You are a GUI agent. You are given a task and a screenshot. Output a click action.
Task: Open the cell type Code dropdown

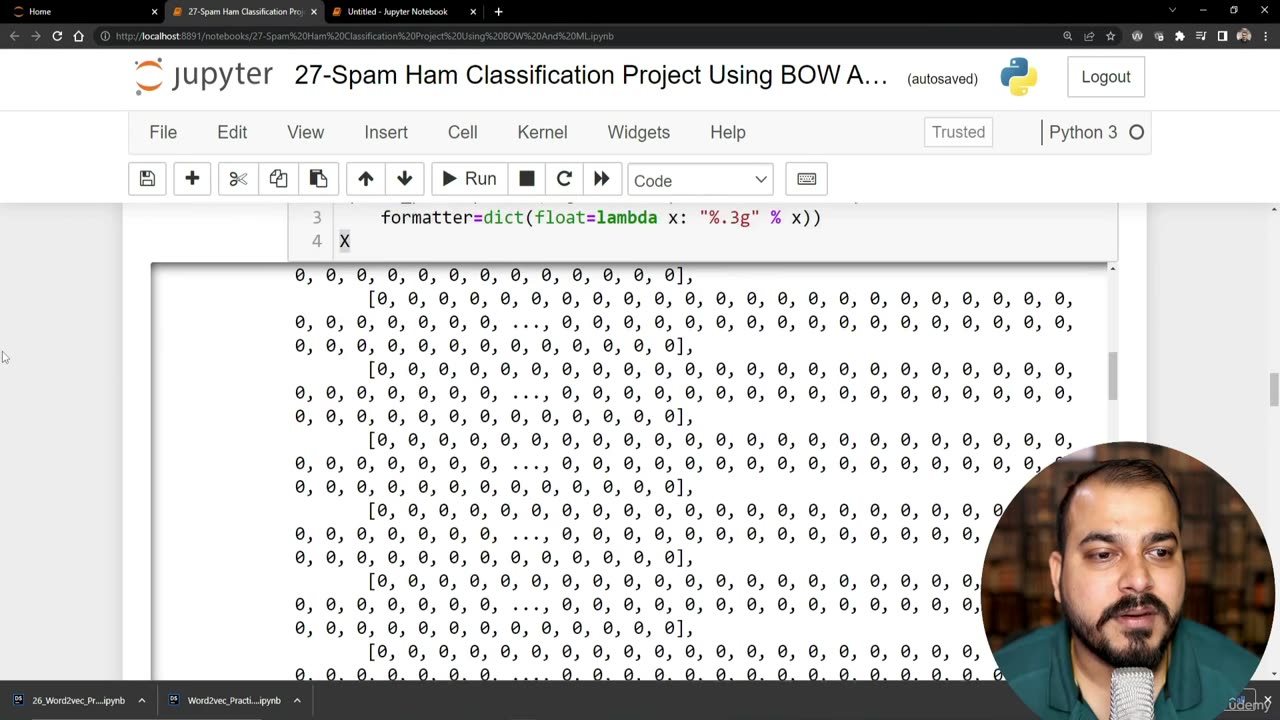coord(700,180)
